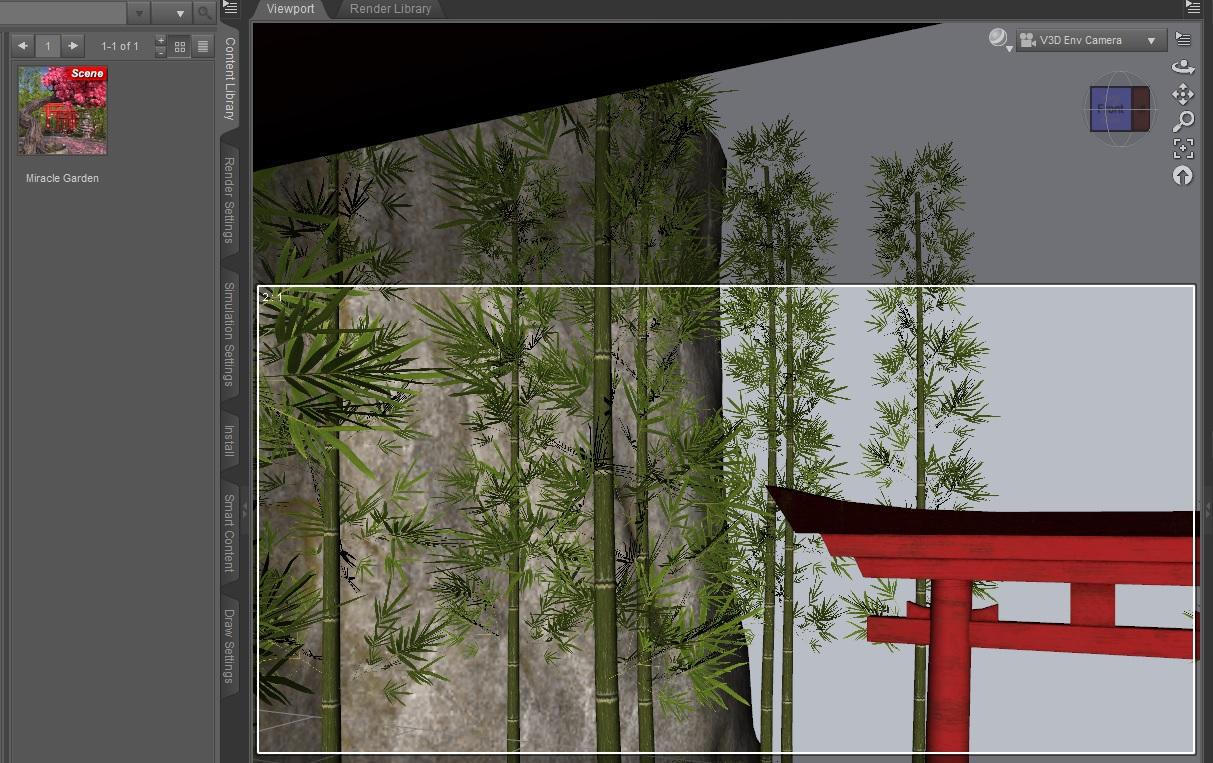
Task: Open the Smart Content side tab
Action: pyautogui.click(x=230, y=533)
